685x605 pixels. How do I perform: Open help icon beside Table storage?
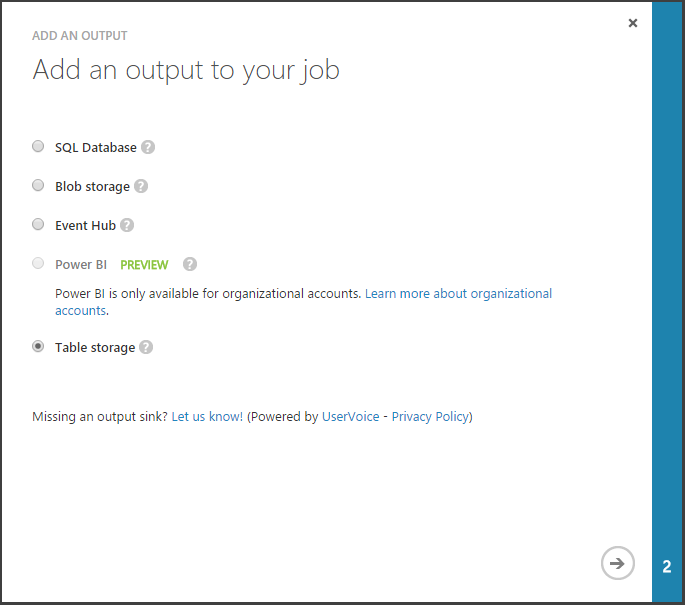[x=146, y=347]
